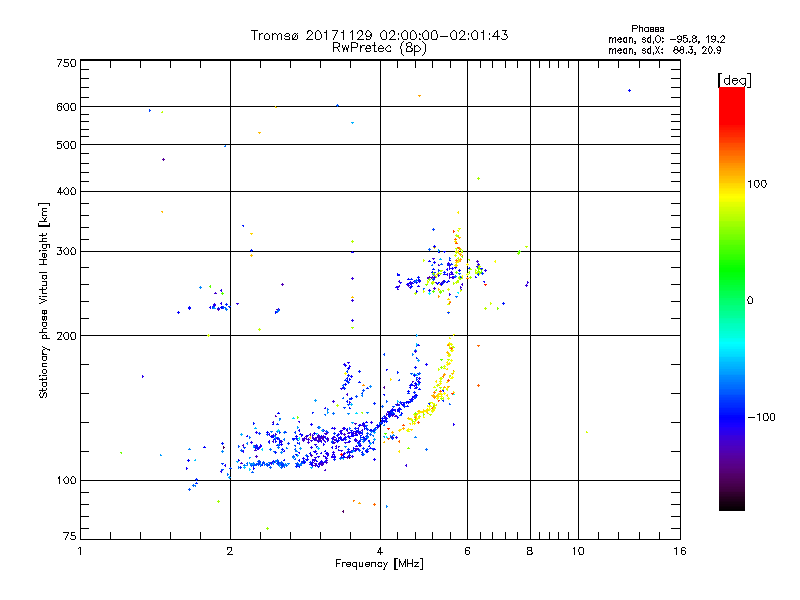Click the height axis tick "100" on left
The height and width of the screenshot is (600, 800).
(x=66, y=481)
